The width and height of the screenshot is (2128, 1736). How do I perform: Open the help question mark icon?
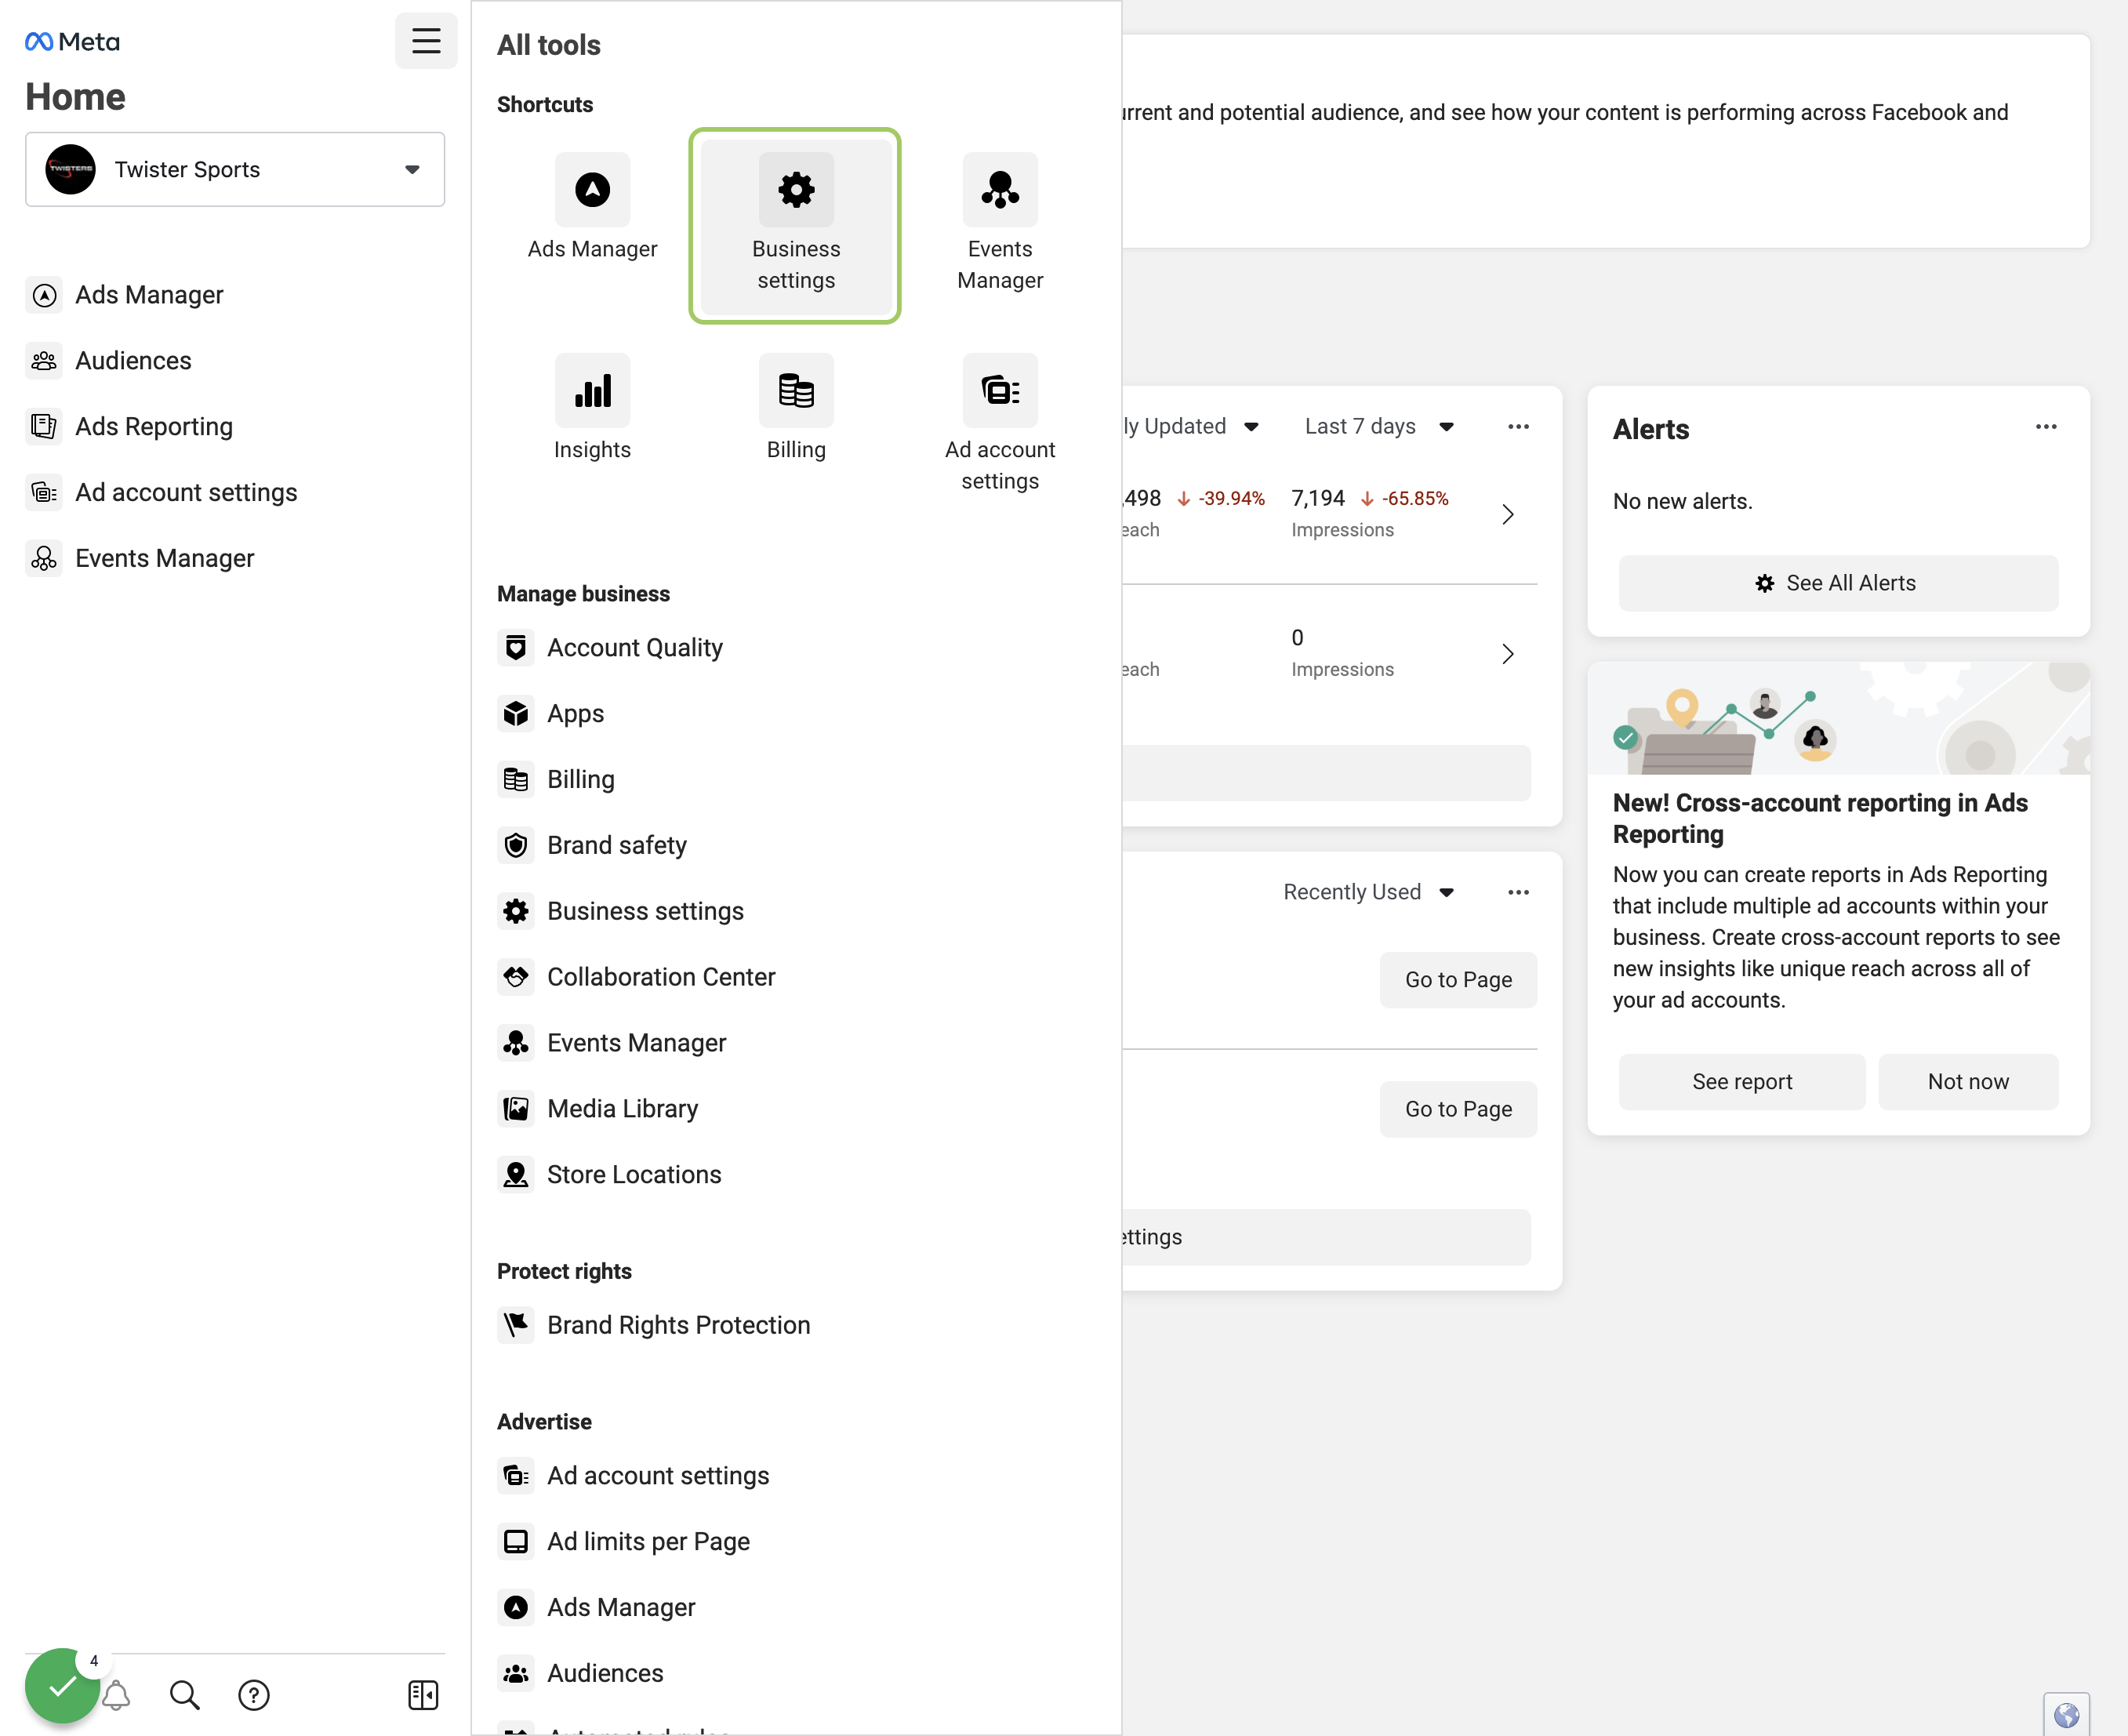[x=254, y=1694]
